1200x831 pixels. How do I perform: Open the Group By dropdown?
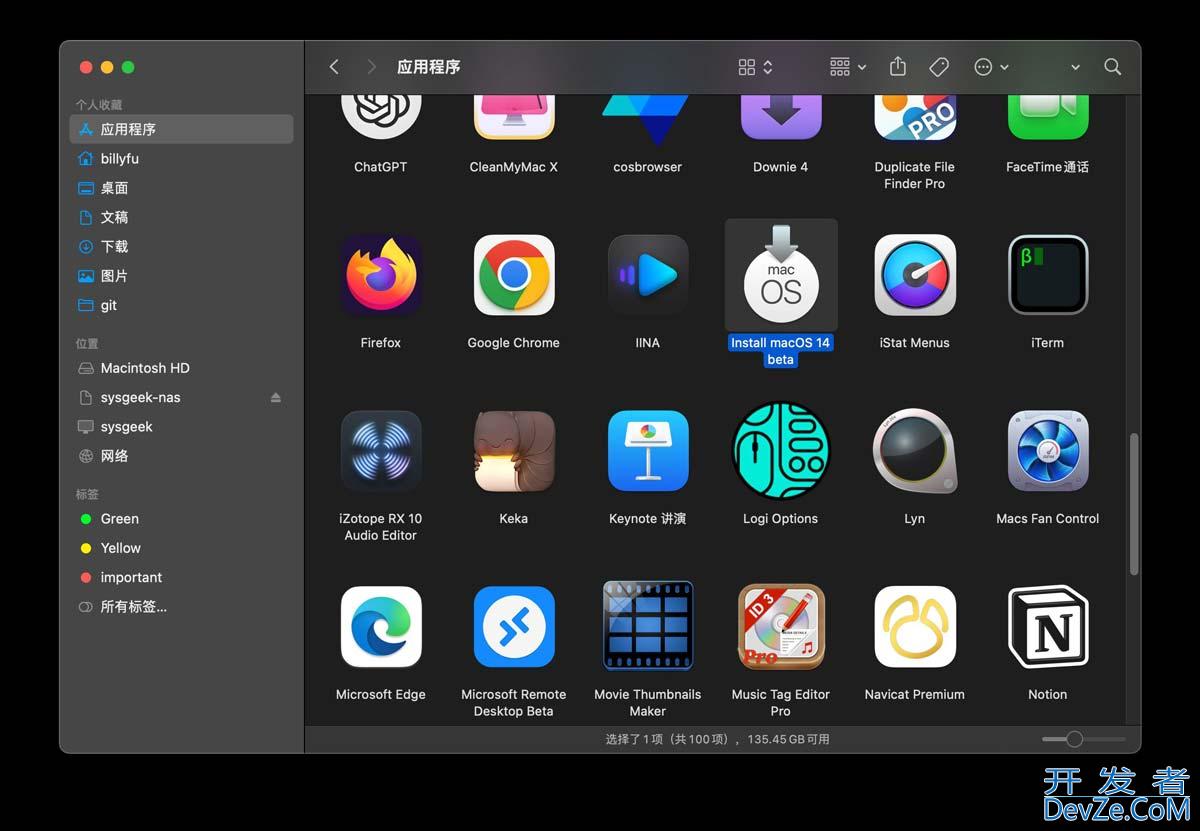pos(848,67)
